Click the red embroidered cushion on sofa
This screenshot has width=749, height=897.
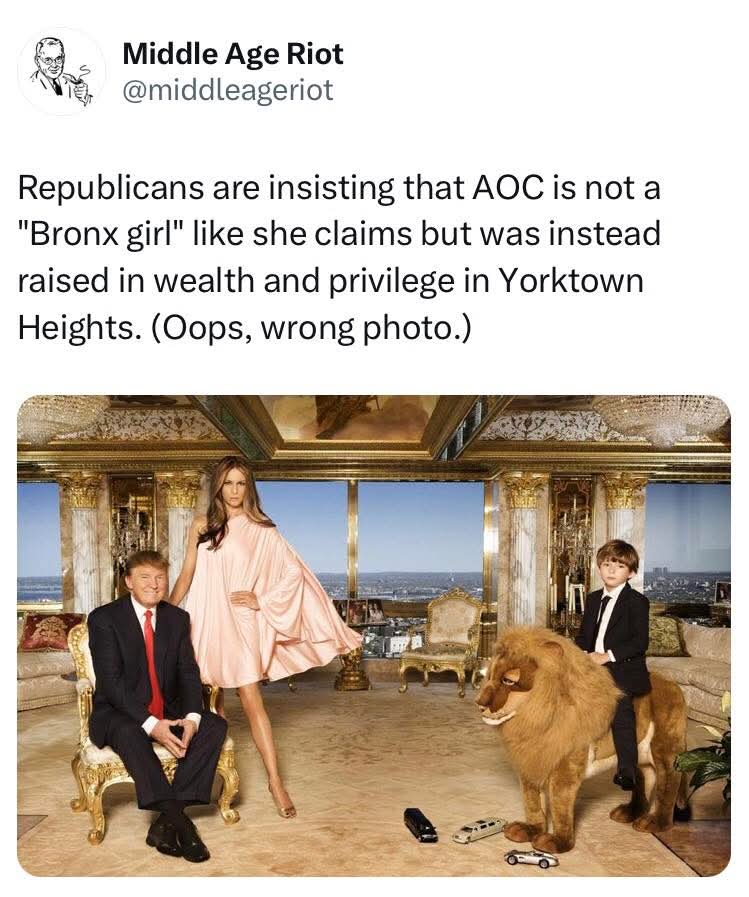tap(50, 630)
